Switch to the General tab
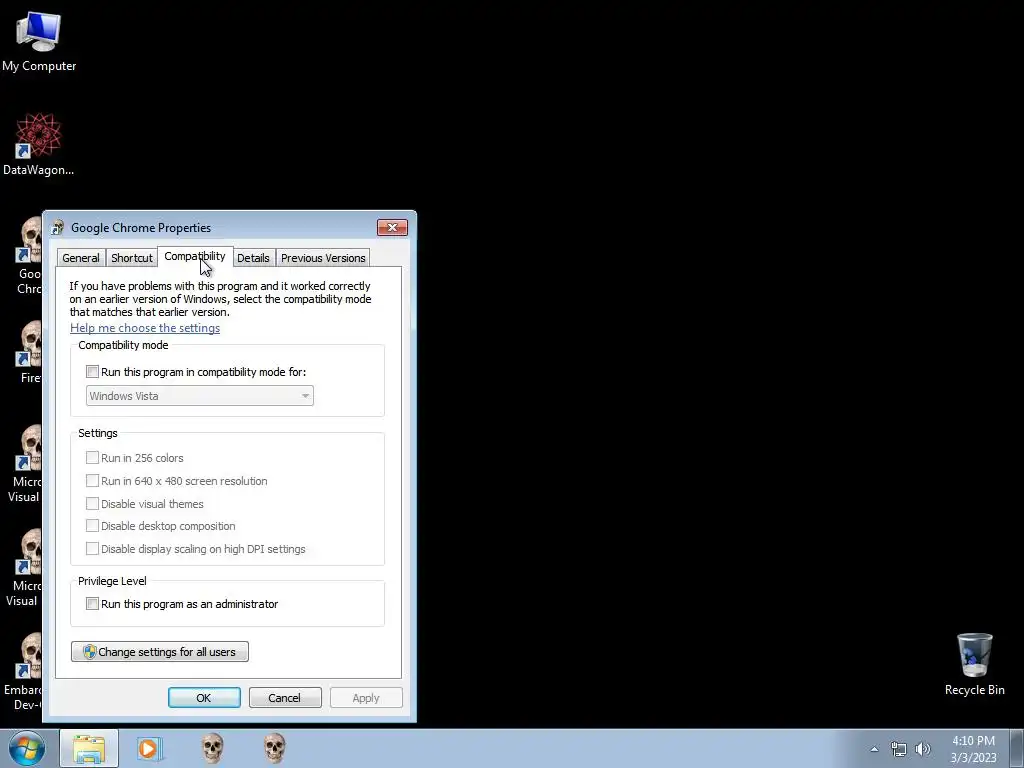 coord(81,258)
